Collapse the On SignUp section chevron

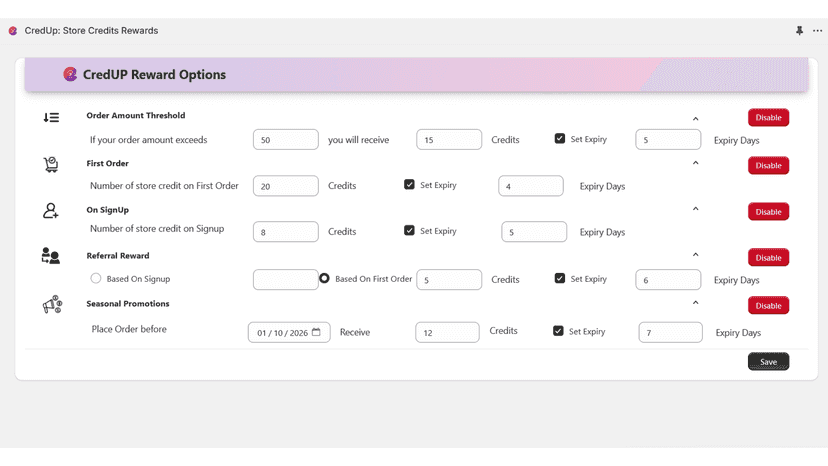(695, 209)
